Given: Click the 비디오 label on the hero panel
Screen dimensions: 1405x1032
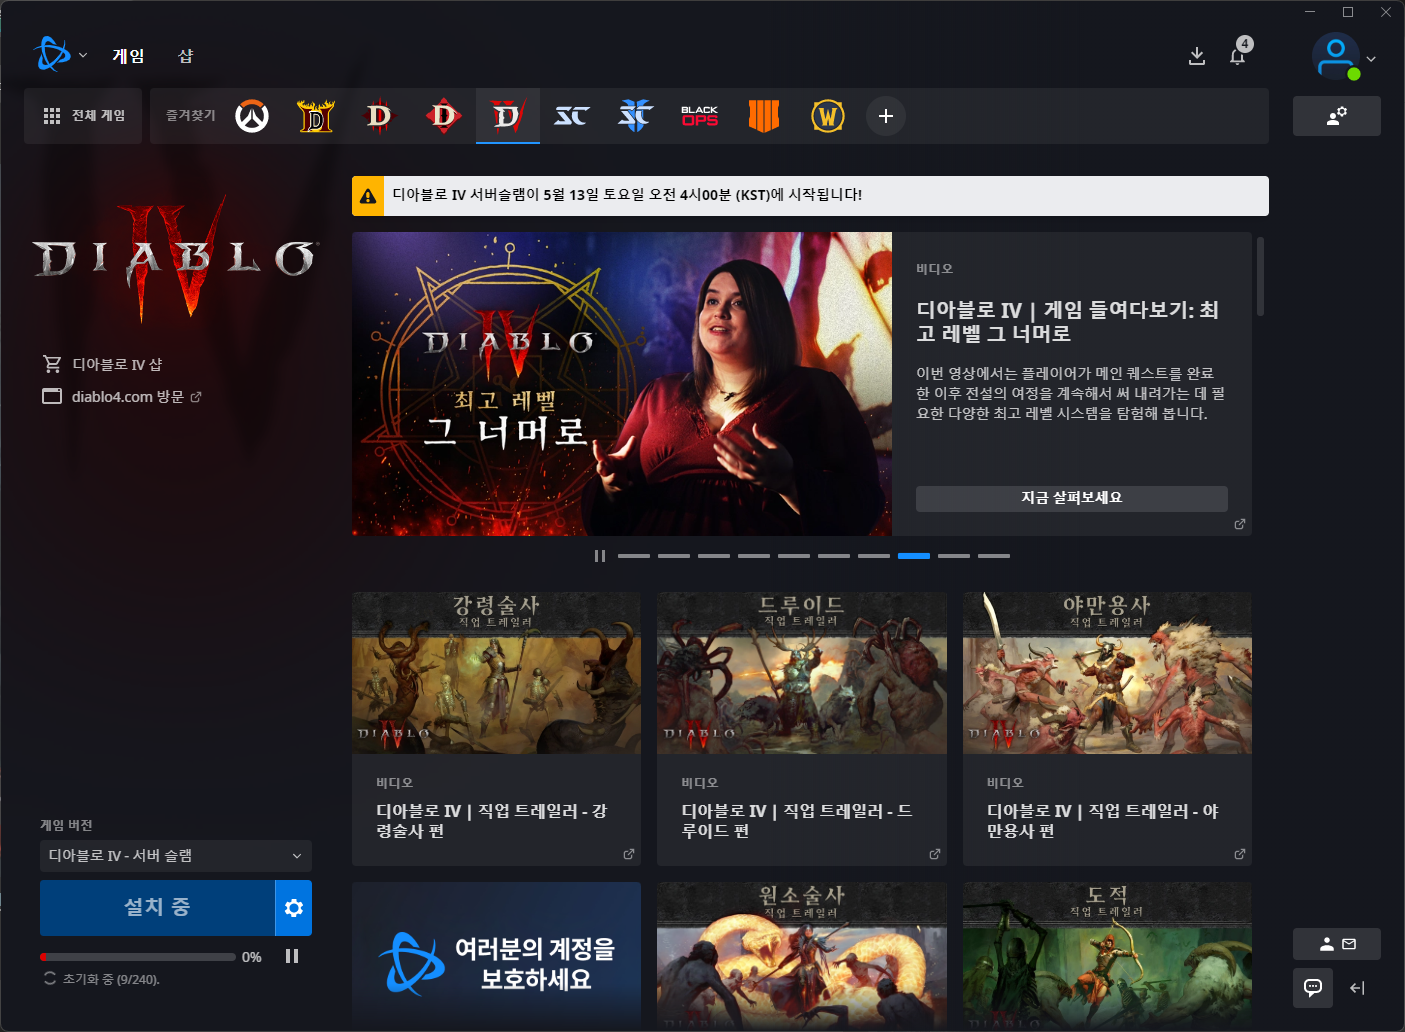Looking at the screenshot, I should pos(935,269).
